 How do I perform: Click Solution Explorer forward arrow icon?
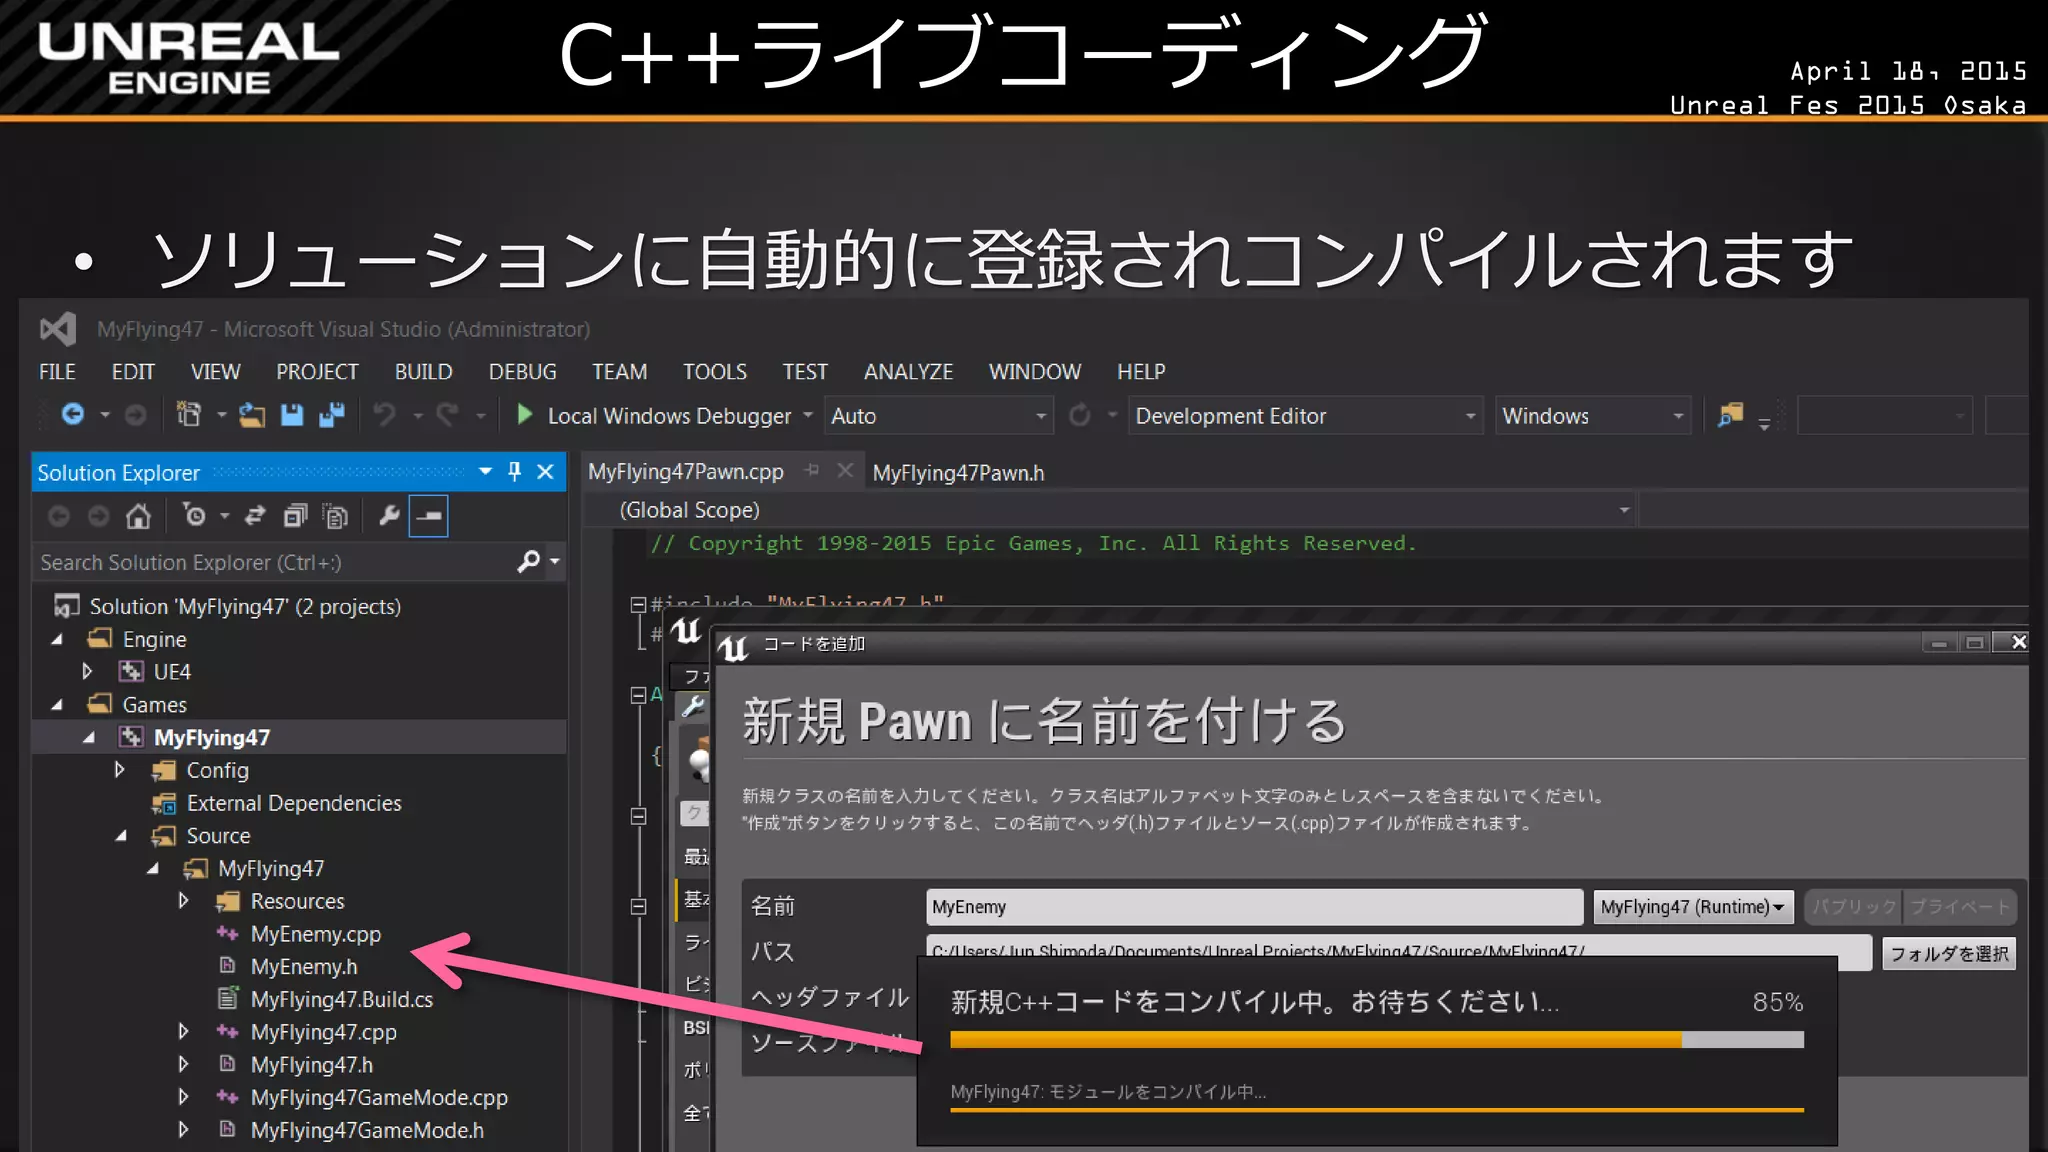98,516
